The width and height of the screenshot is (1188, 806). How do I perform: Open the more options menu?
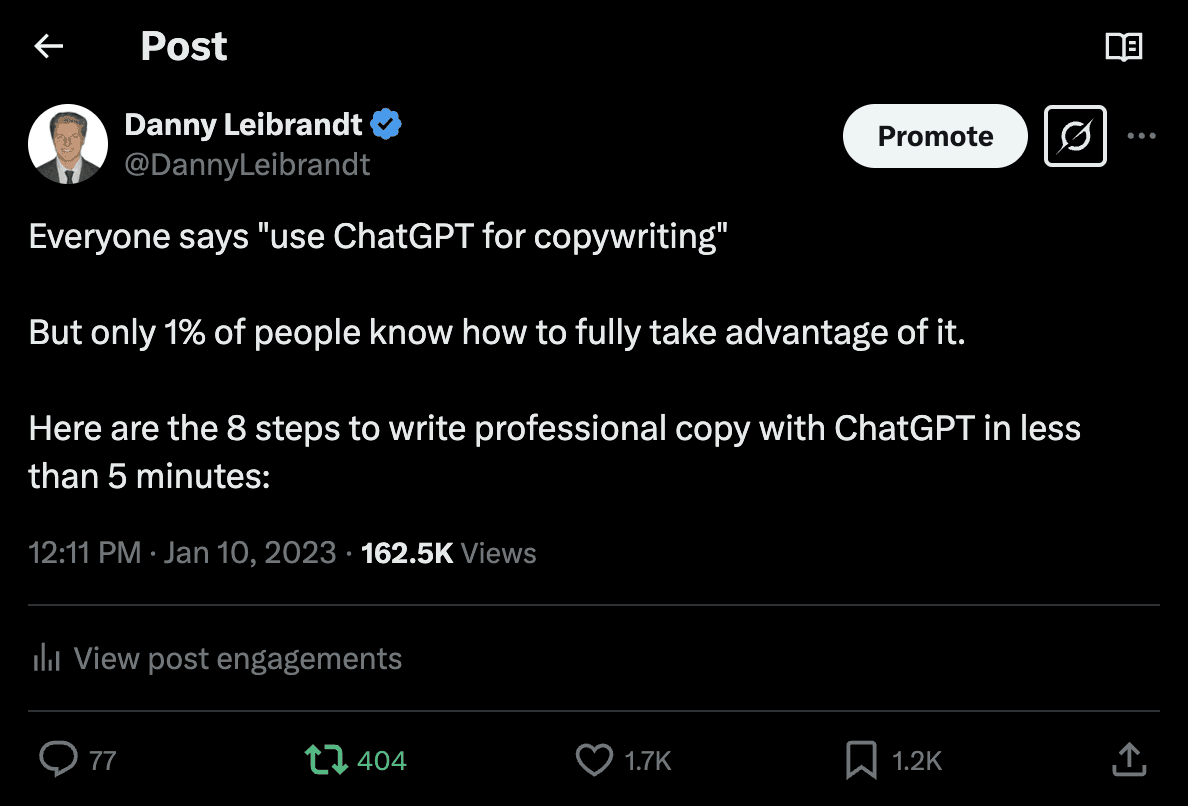pyautogui.click(x=1142, y=136)
